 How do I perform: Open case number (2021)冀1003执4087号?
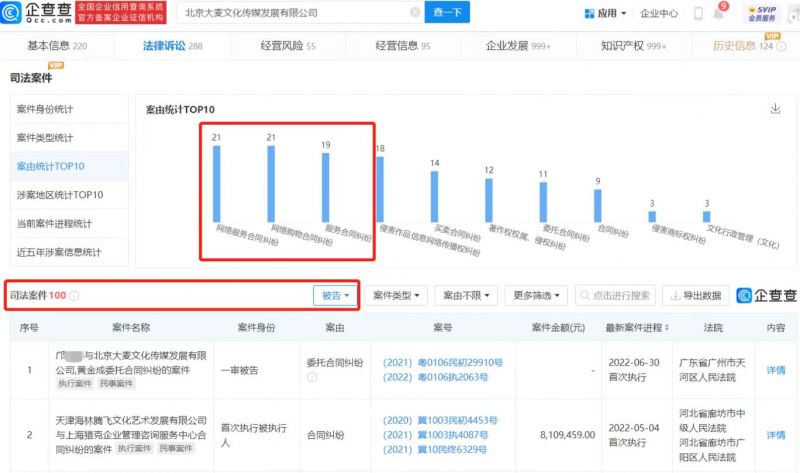(435, 435)
